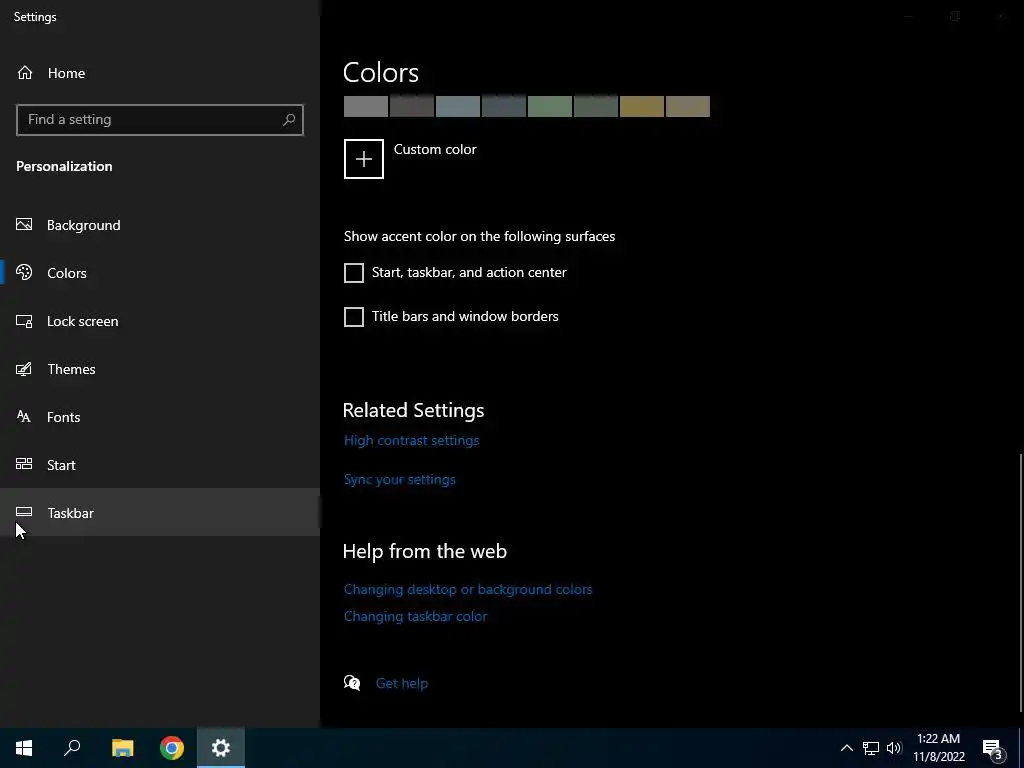Pick the olive gold swatch

pyautogui.click(x=642, y=106)
